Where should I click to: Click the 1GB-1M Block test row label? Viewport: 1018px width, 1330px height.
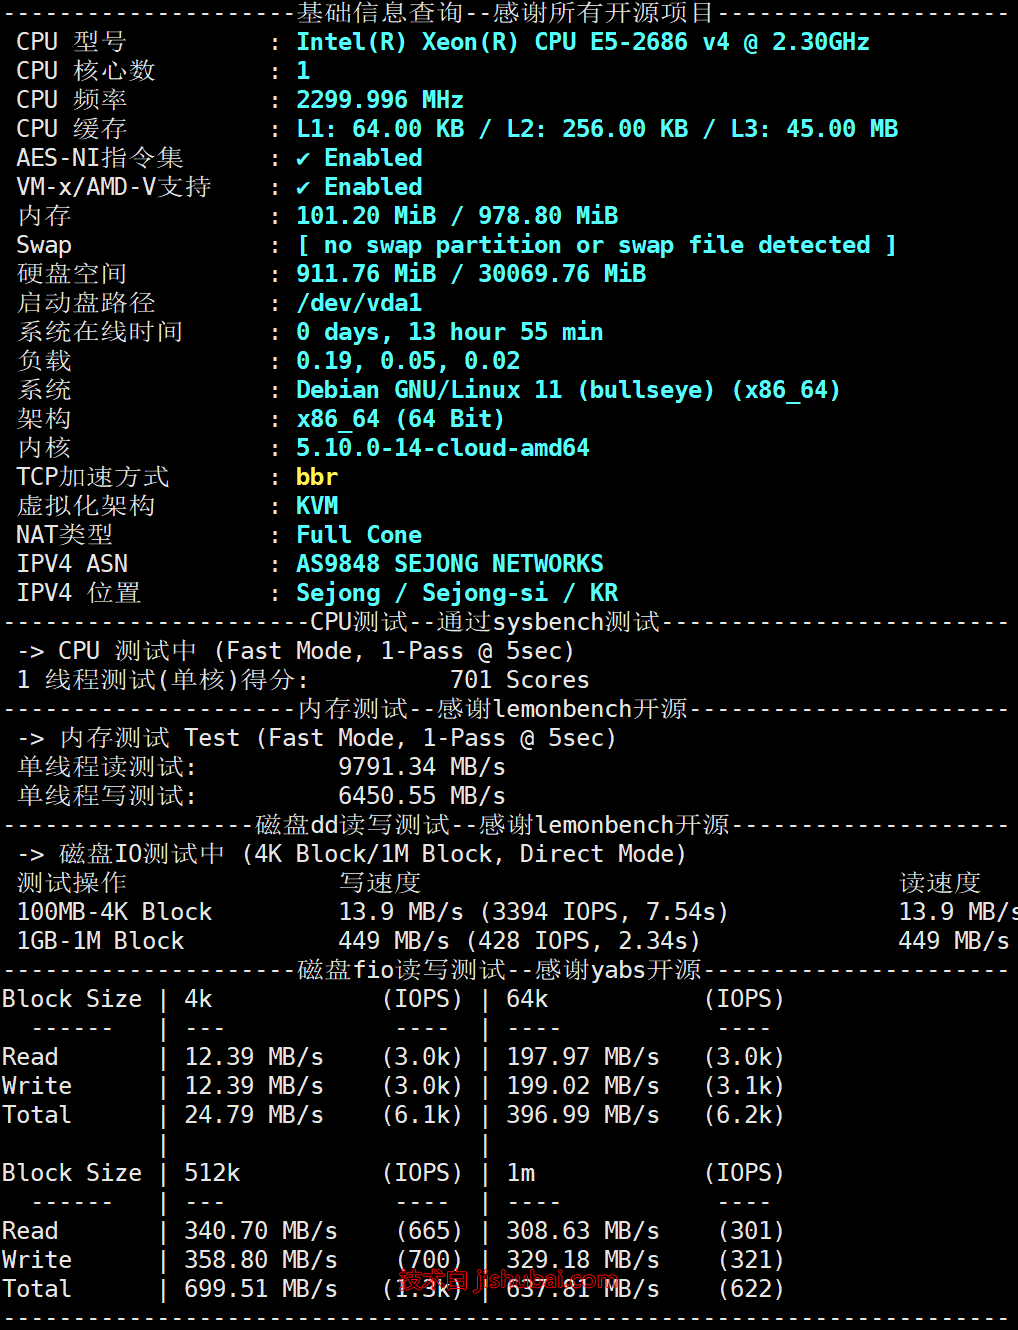coord(101,941)
